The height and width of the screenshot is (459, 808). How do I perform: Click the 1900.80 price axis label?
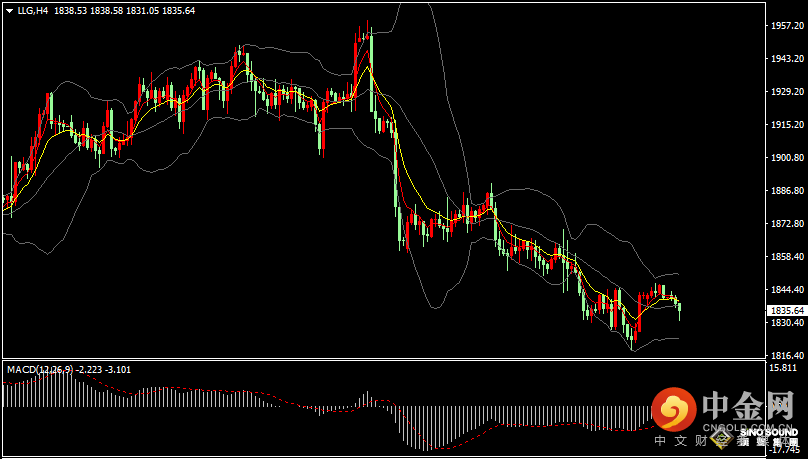[784, 158]
